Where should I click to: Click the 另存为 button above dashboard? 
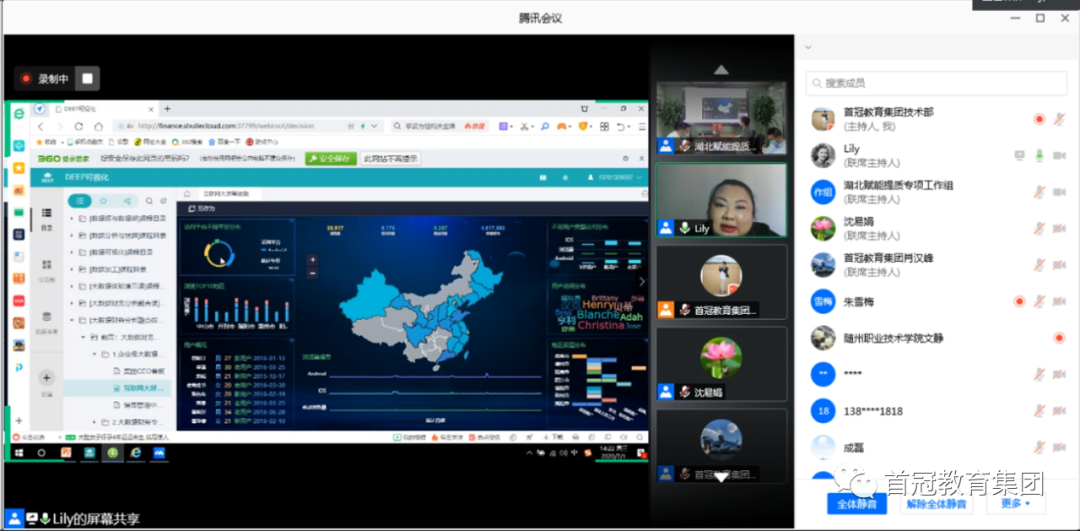coord(201,208)
